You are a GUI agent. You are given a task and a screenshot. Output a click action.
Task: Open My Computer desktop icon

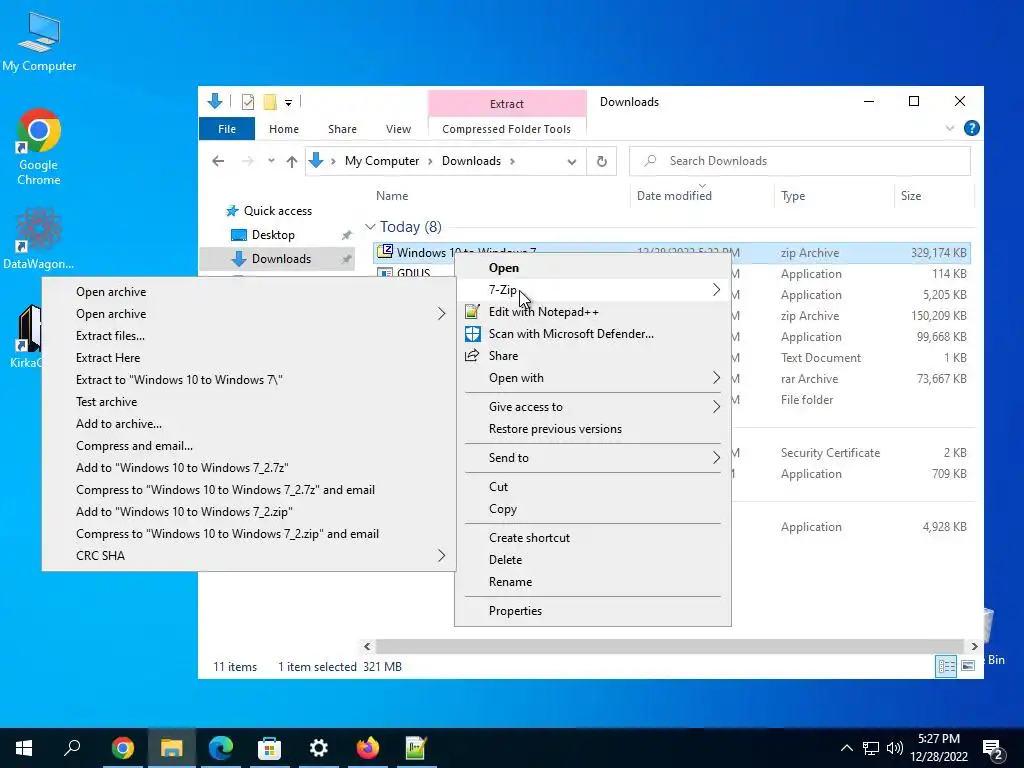click(x=39, y=40)
